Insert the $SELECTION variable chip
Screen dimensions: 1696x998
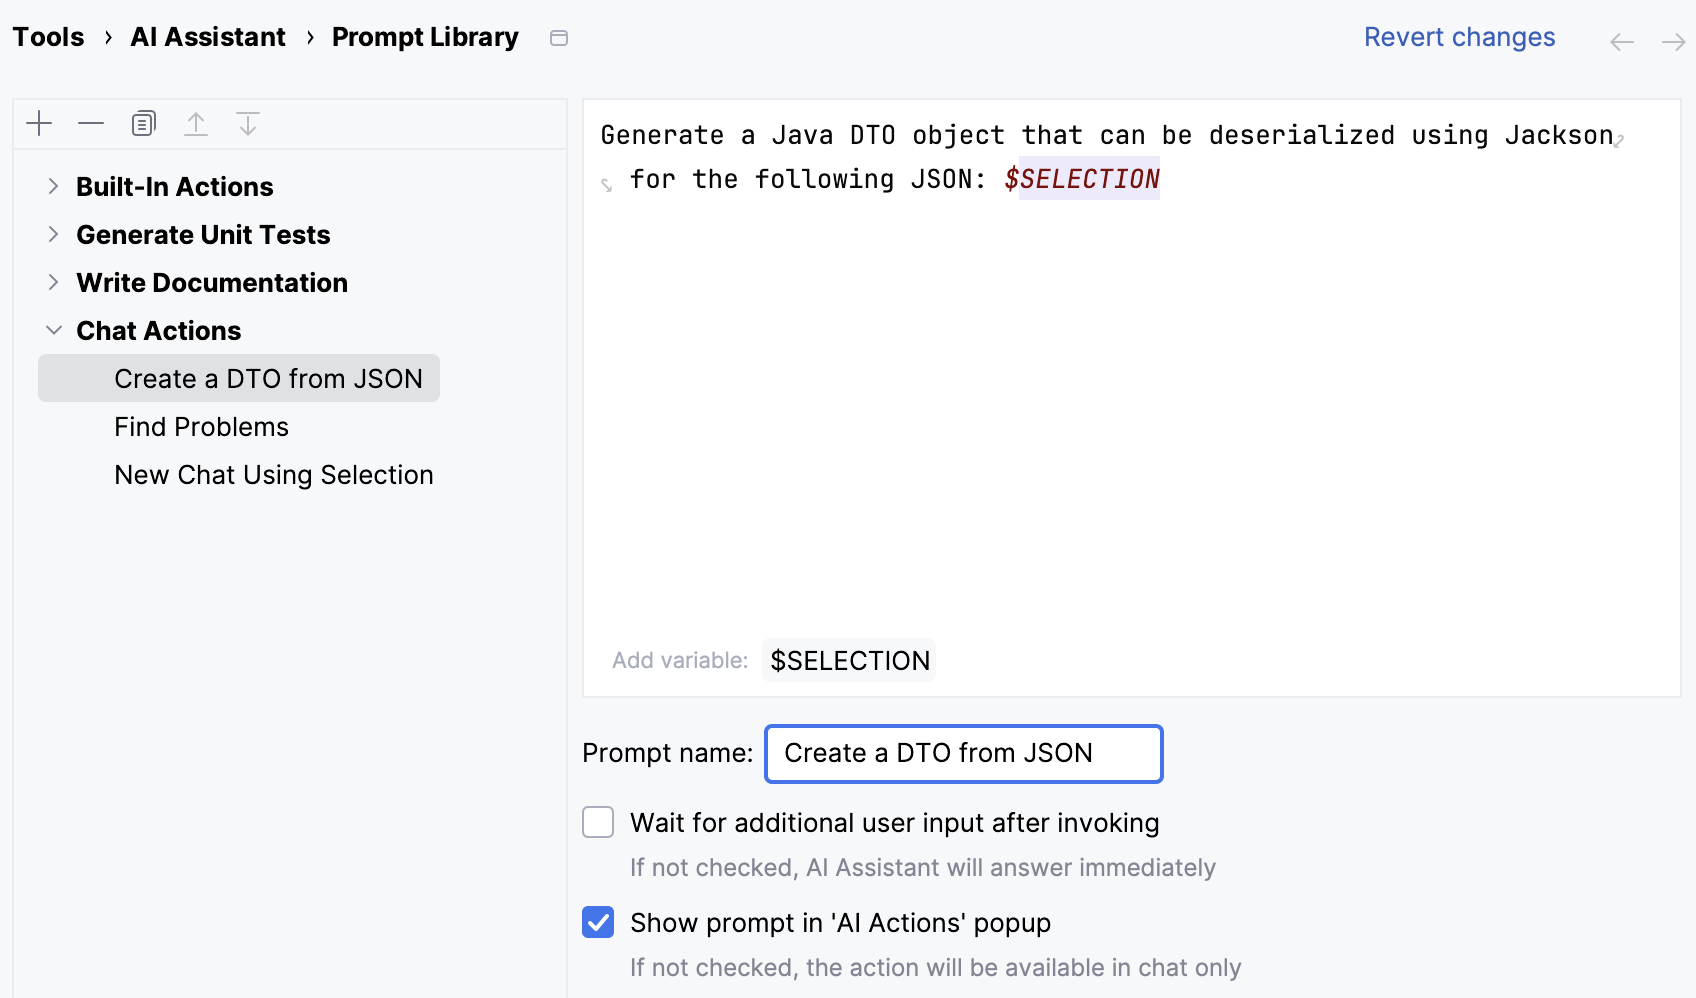coord(848,660)
